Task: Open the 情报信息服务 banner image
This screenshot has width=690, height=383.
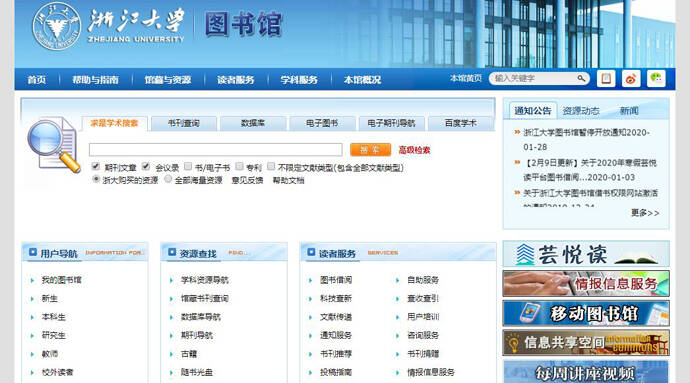Action: [586, 284]
